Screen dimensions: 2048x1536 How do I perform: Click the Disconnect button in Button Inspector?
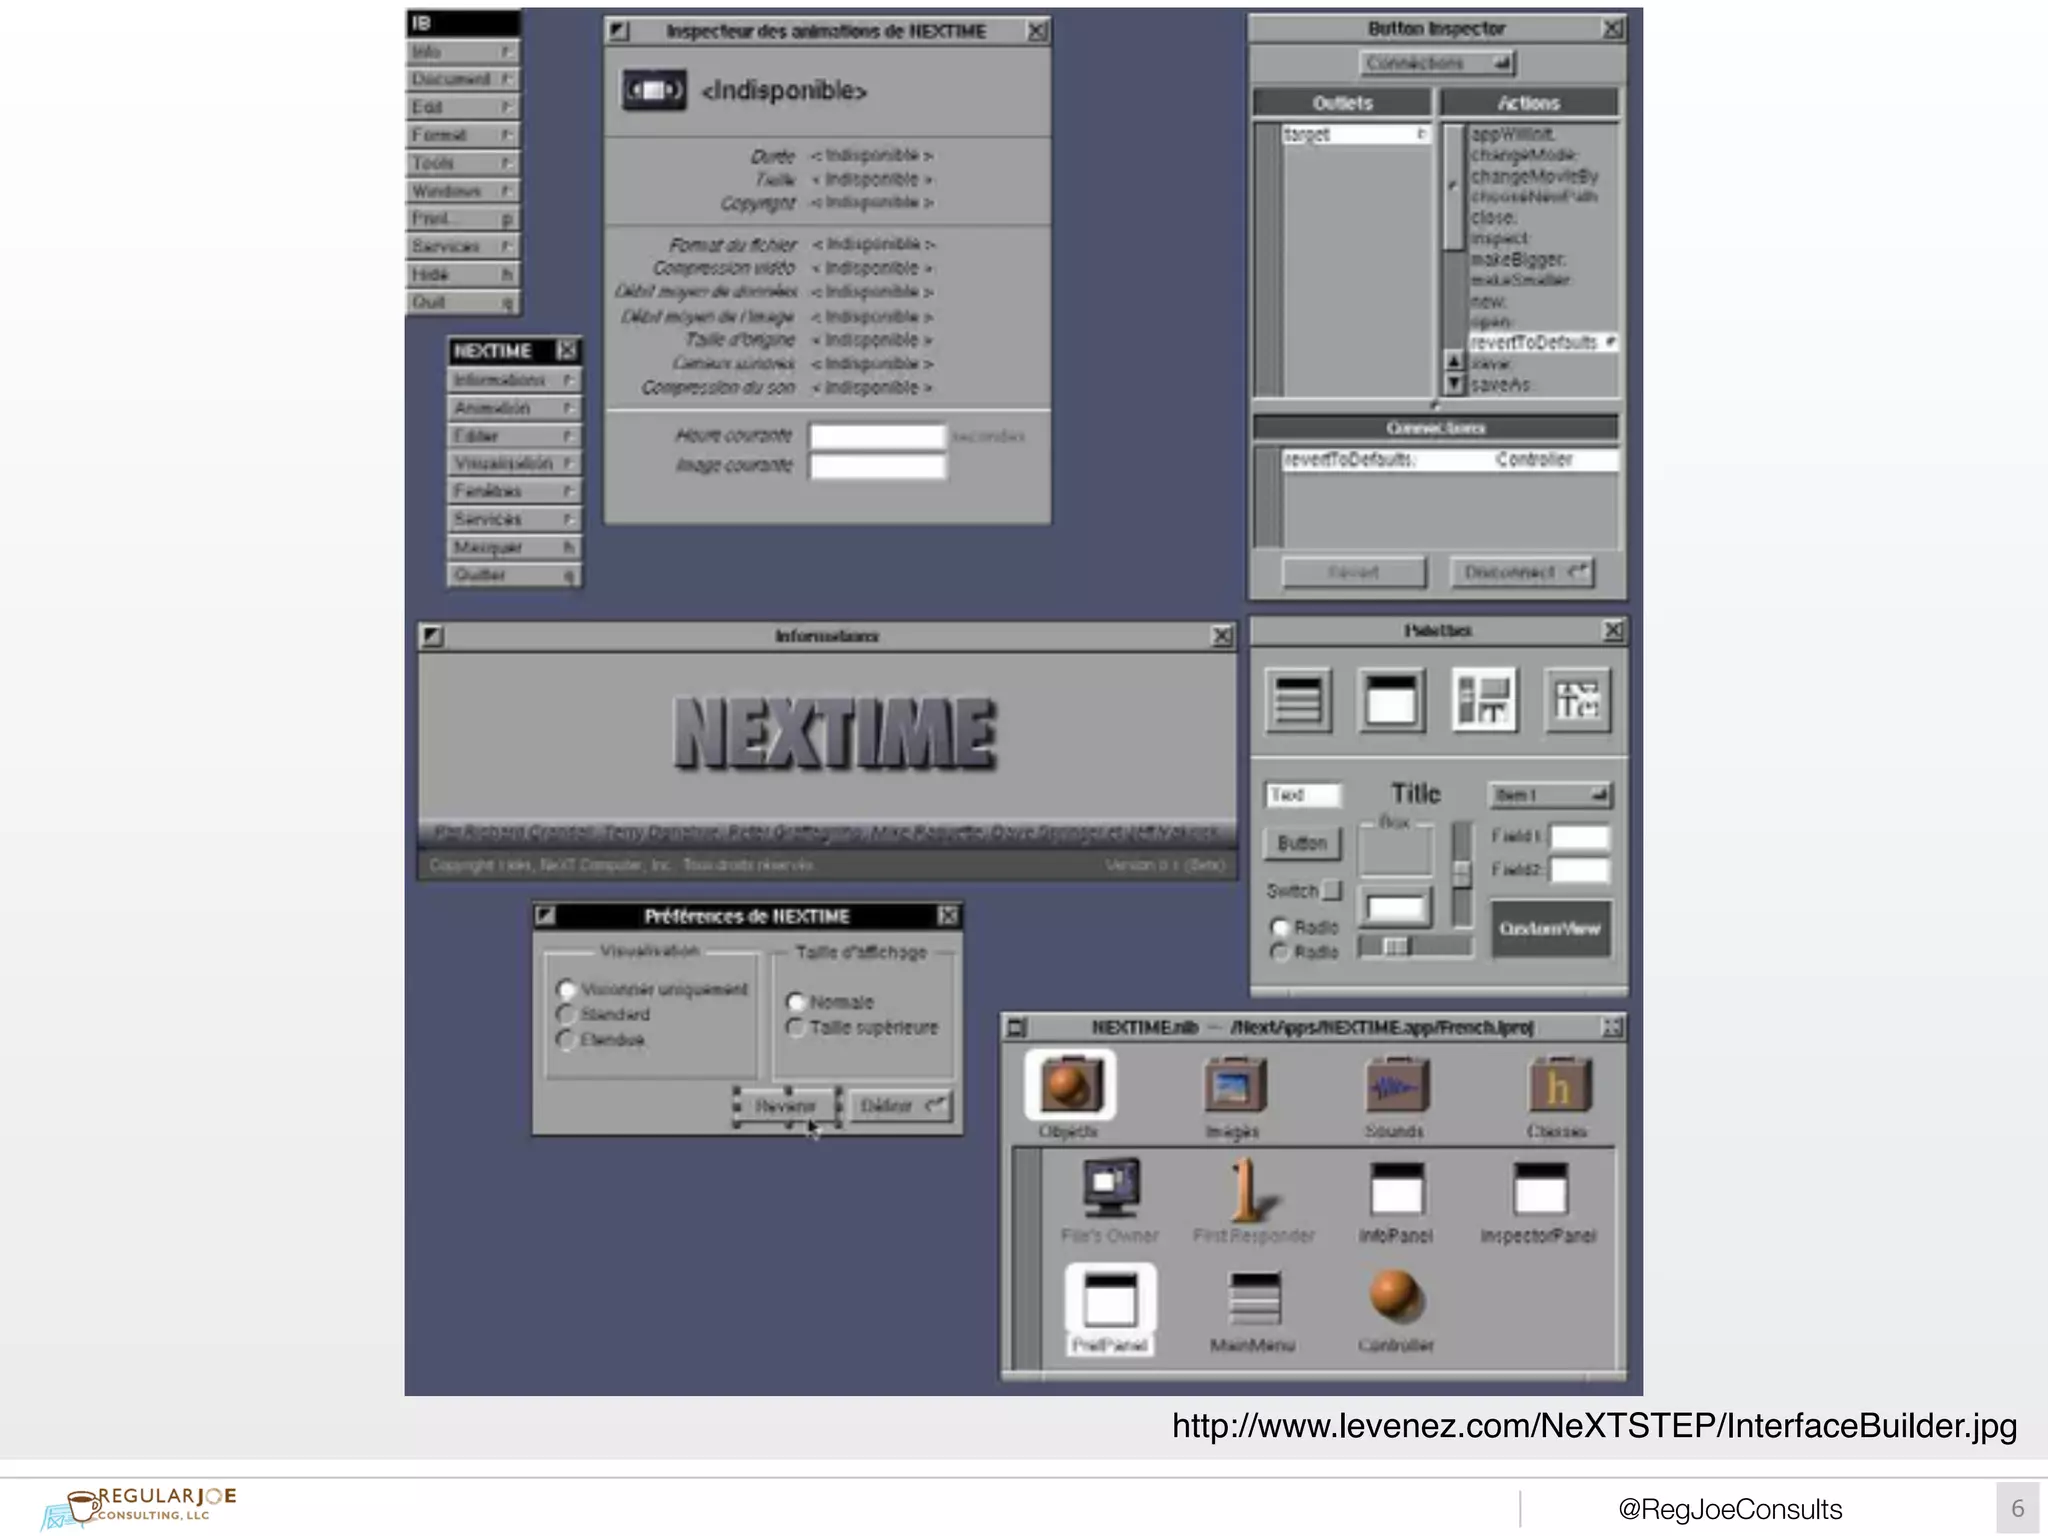coord(1522,572)
